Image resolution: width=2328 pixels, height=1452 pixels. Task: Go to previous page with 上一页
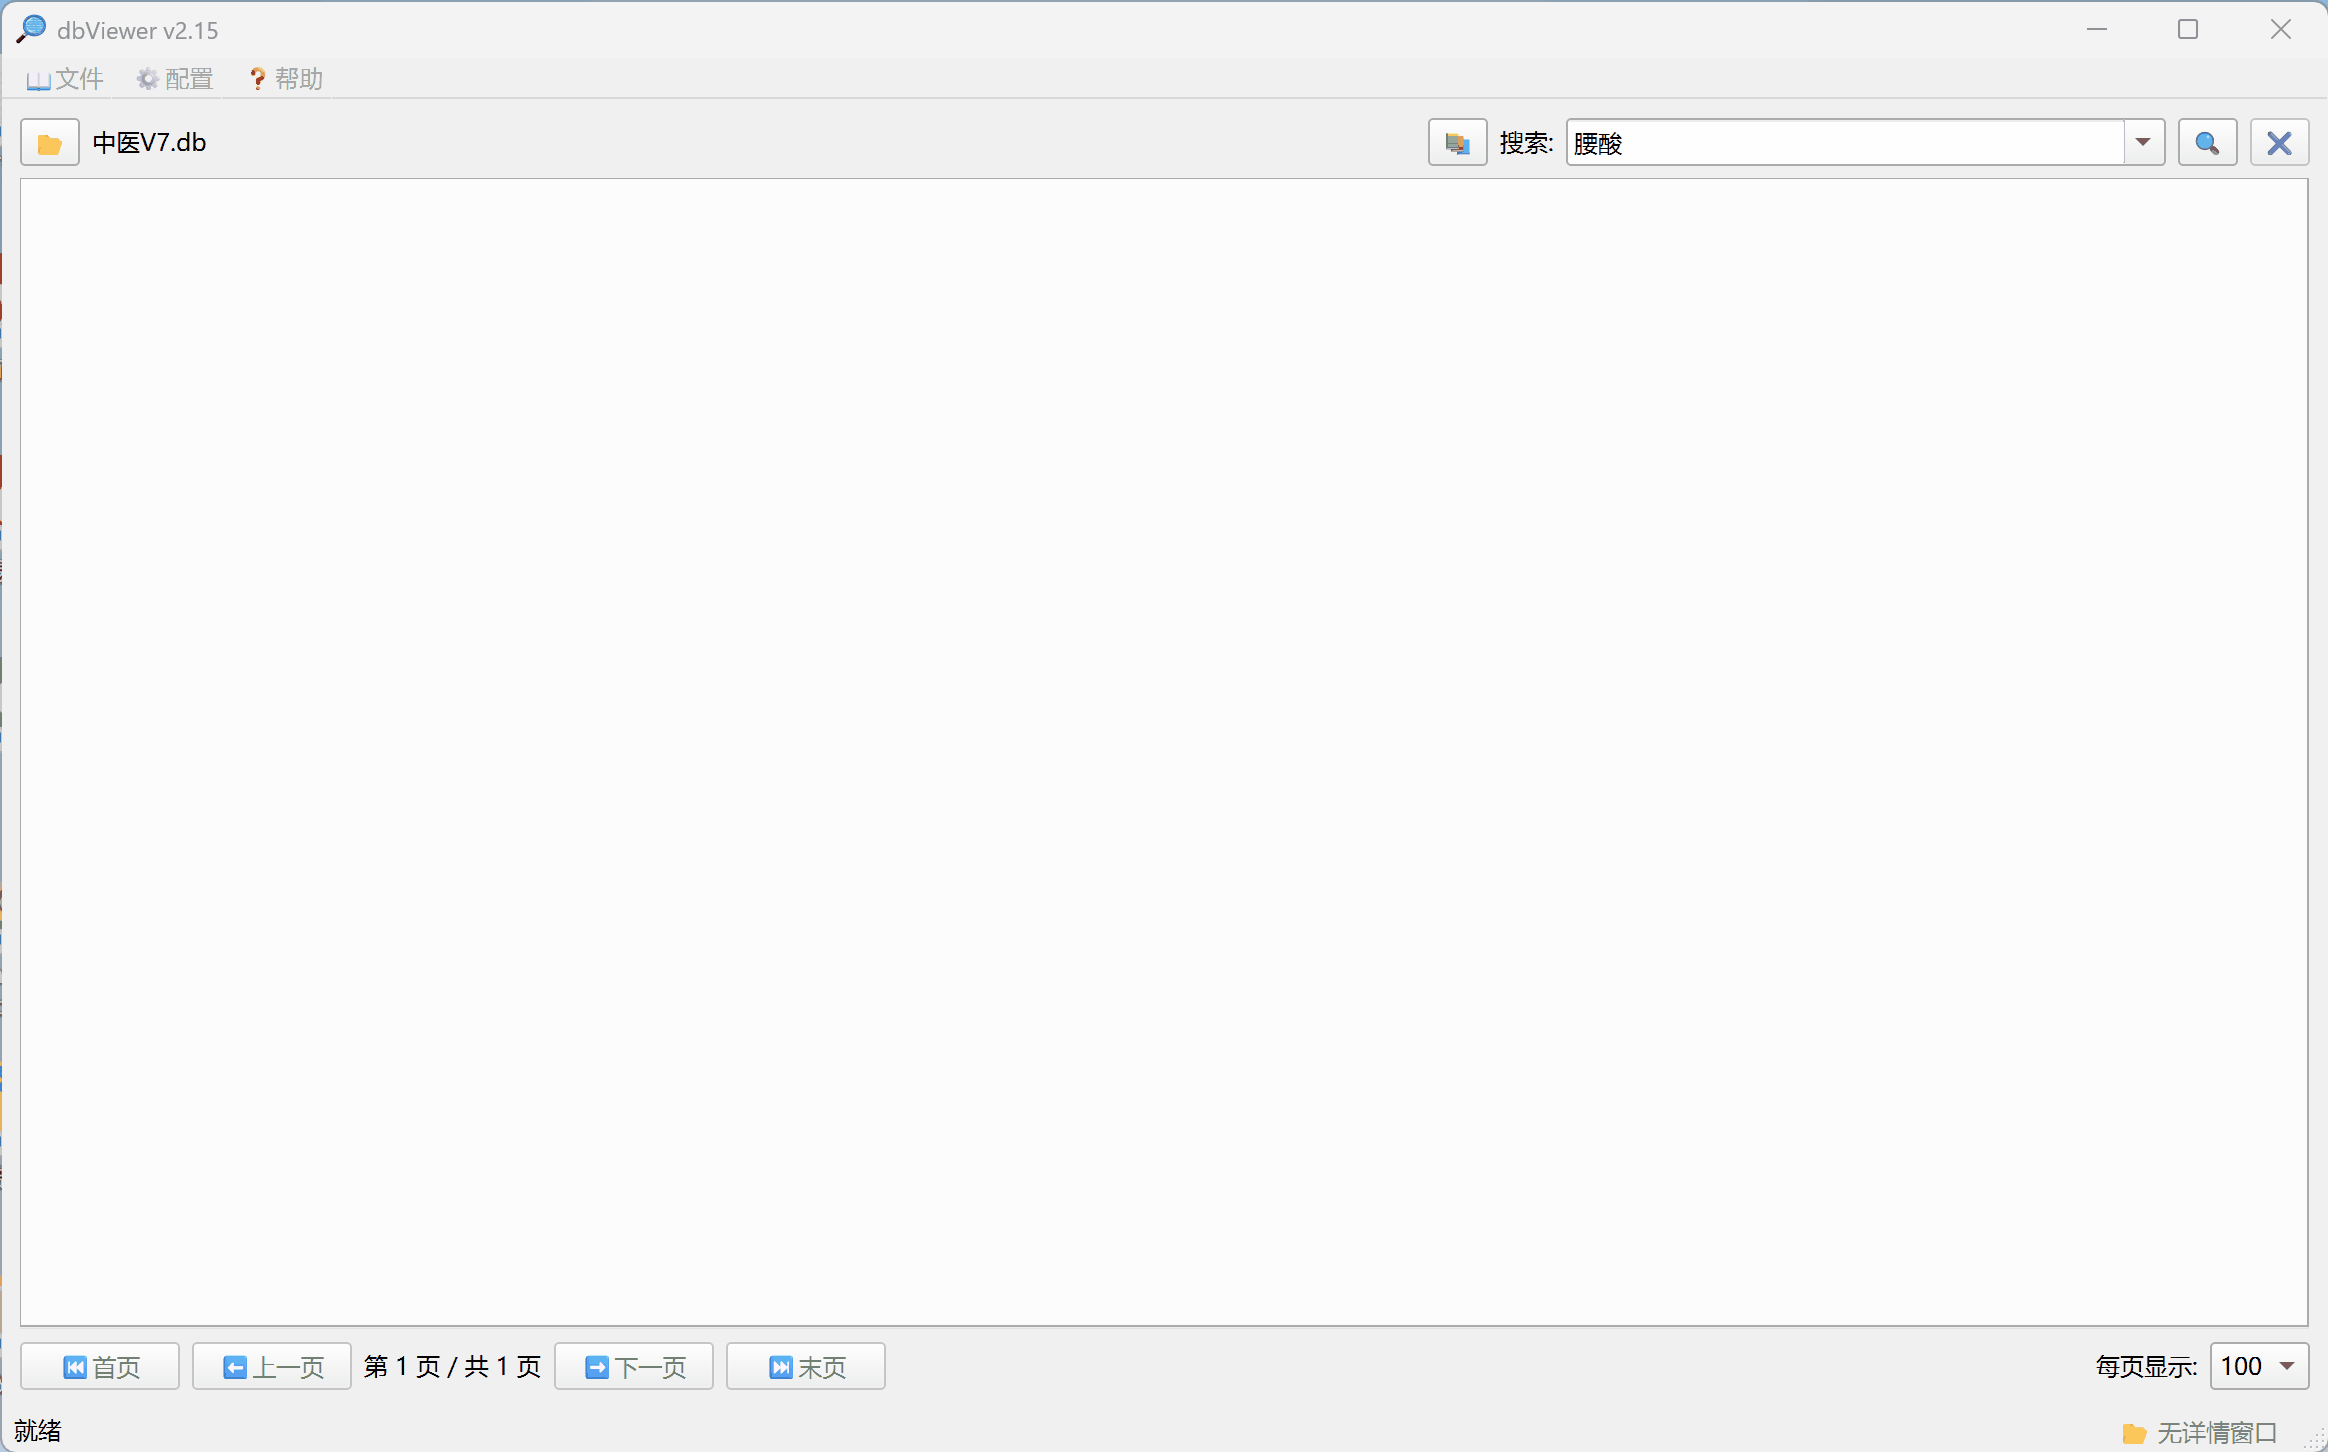pyautogui.click(x=272, y=1366)
